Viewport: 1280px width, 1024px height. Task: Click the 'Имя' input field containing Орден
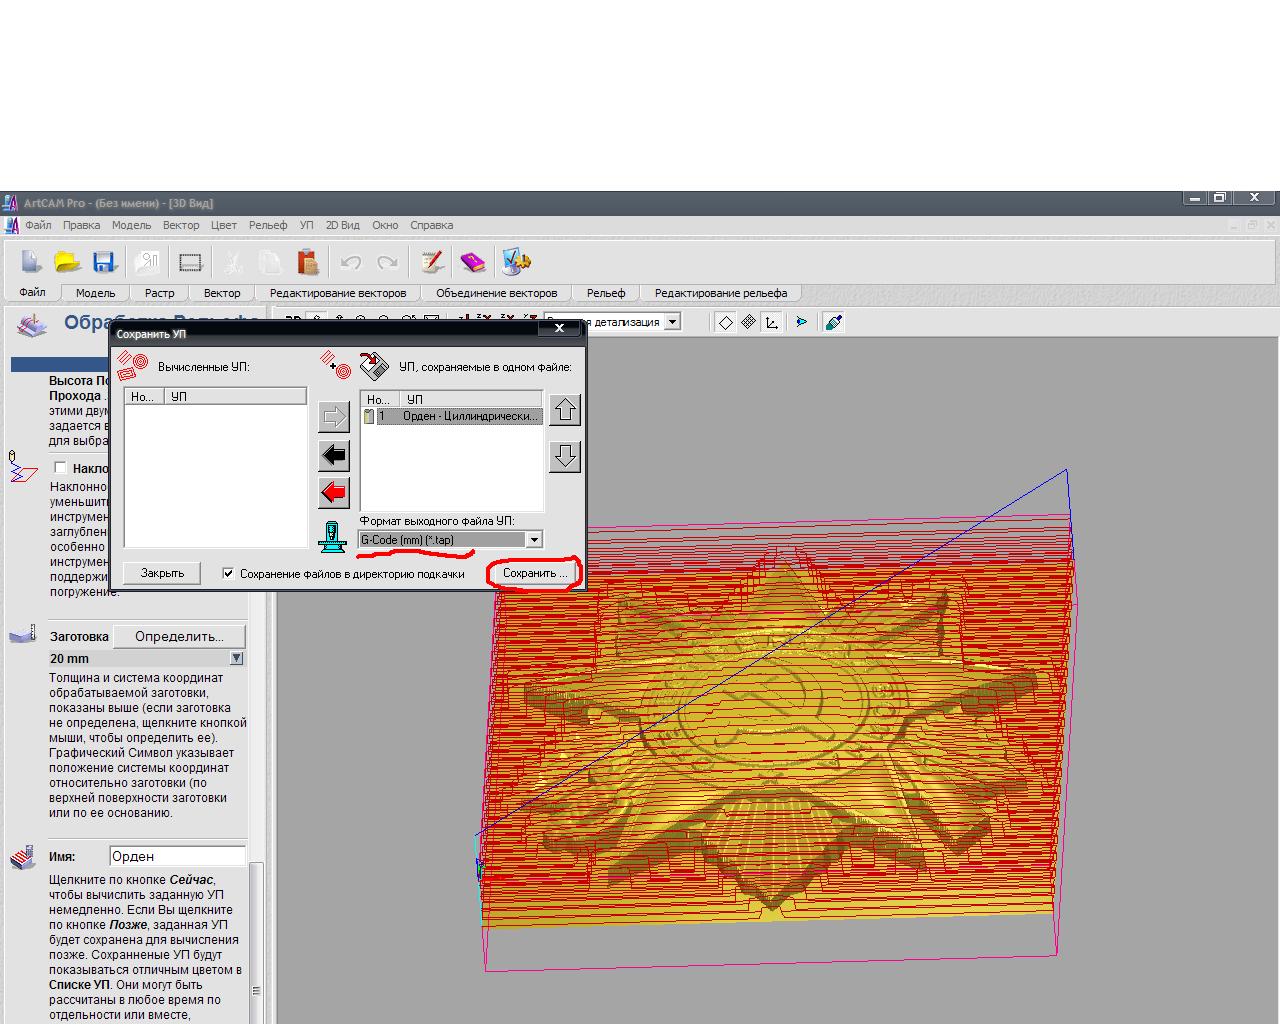(176, 856)
